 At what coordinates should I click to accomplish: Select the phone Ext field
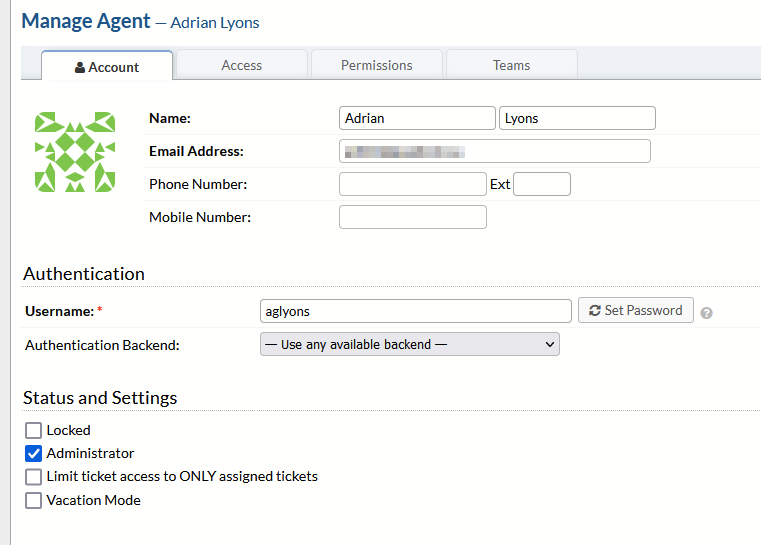[x=541, y=184]
